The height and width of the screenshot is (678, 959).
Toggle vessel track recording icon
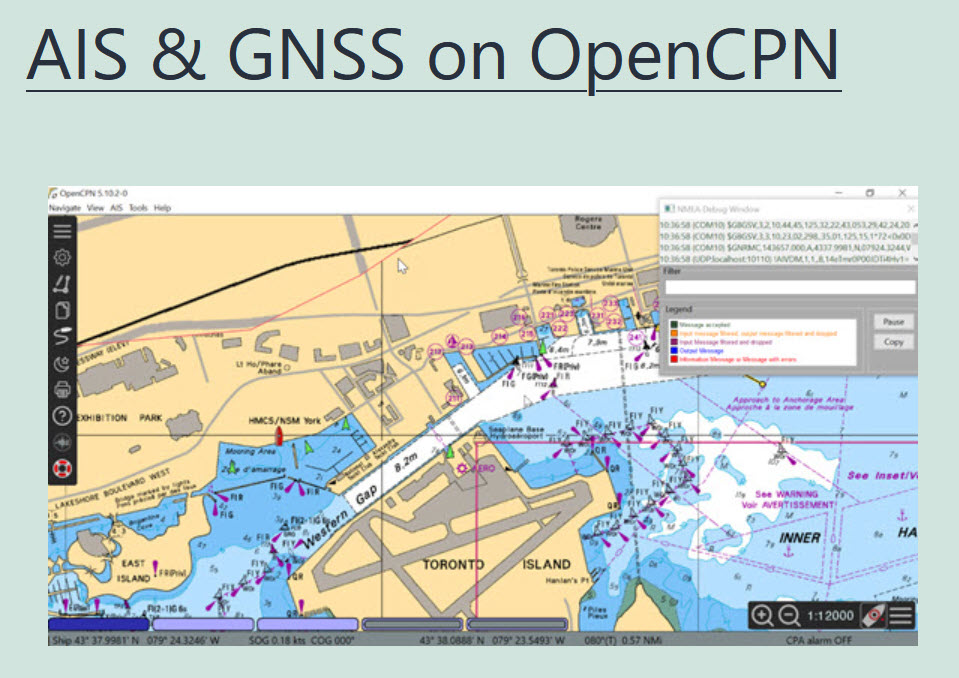(x=62, y=336)
